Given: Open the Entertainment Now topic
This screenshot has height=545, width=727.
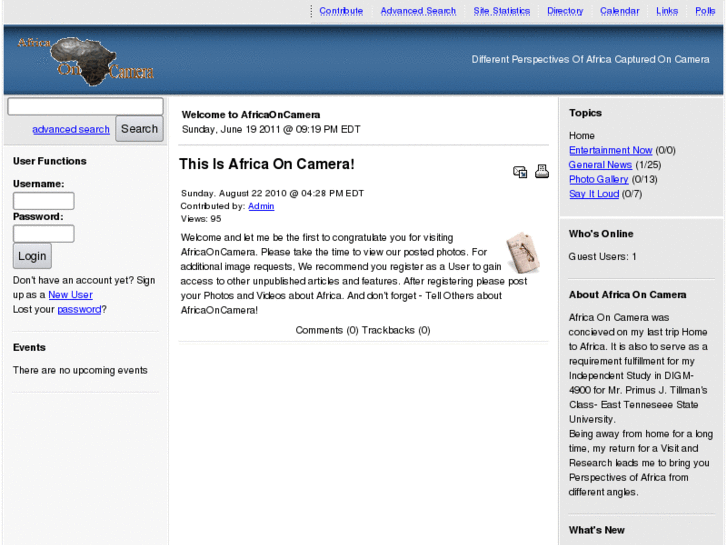Looking at the screenshot, I should tap(611, 150).
